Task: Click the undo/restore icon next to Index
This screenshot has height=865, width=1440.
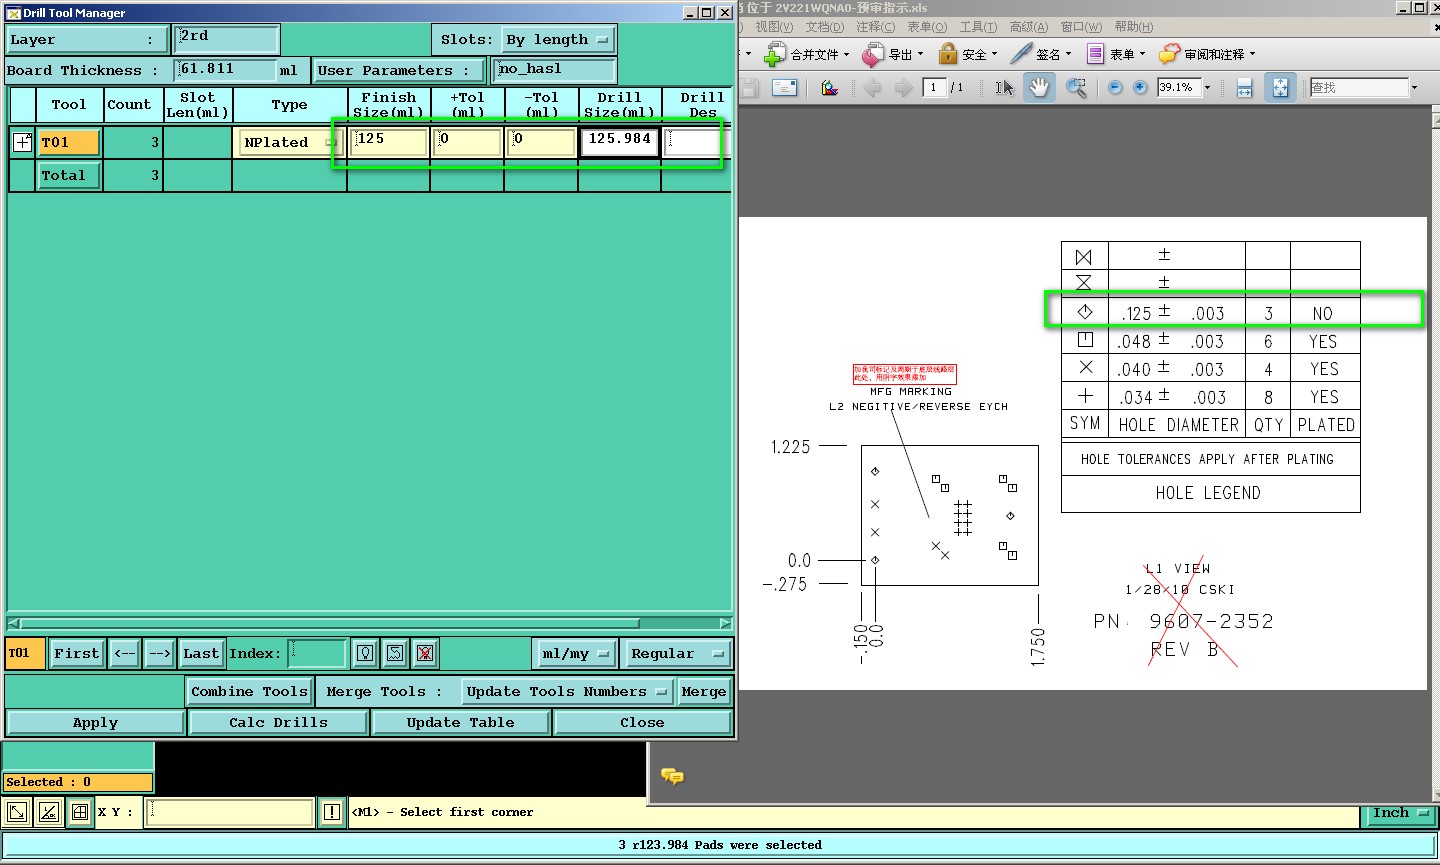Action: click(395, 653)
